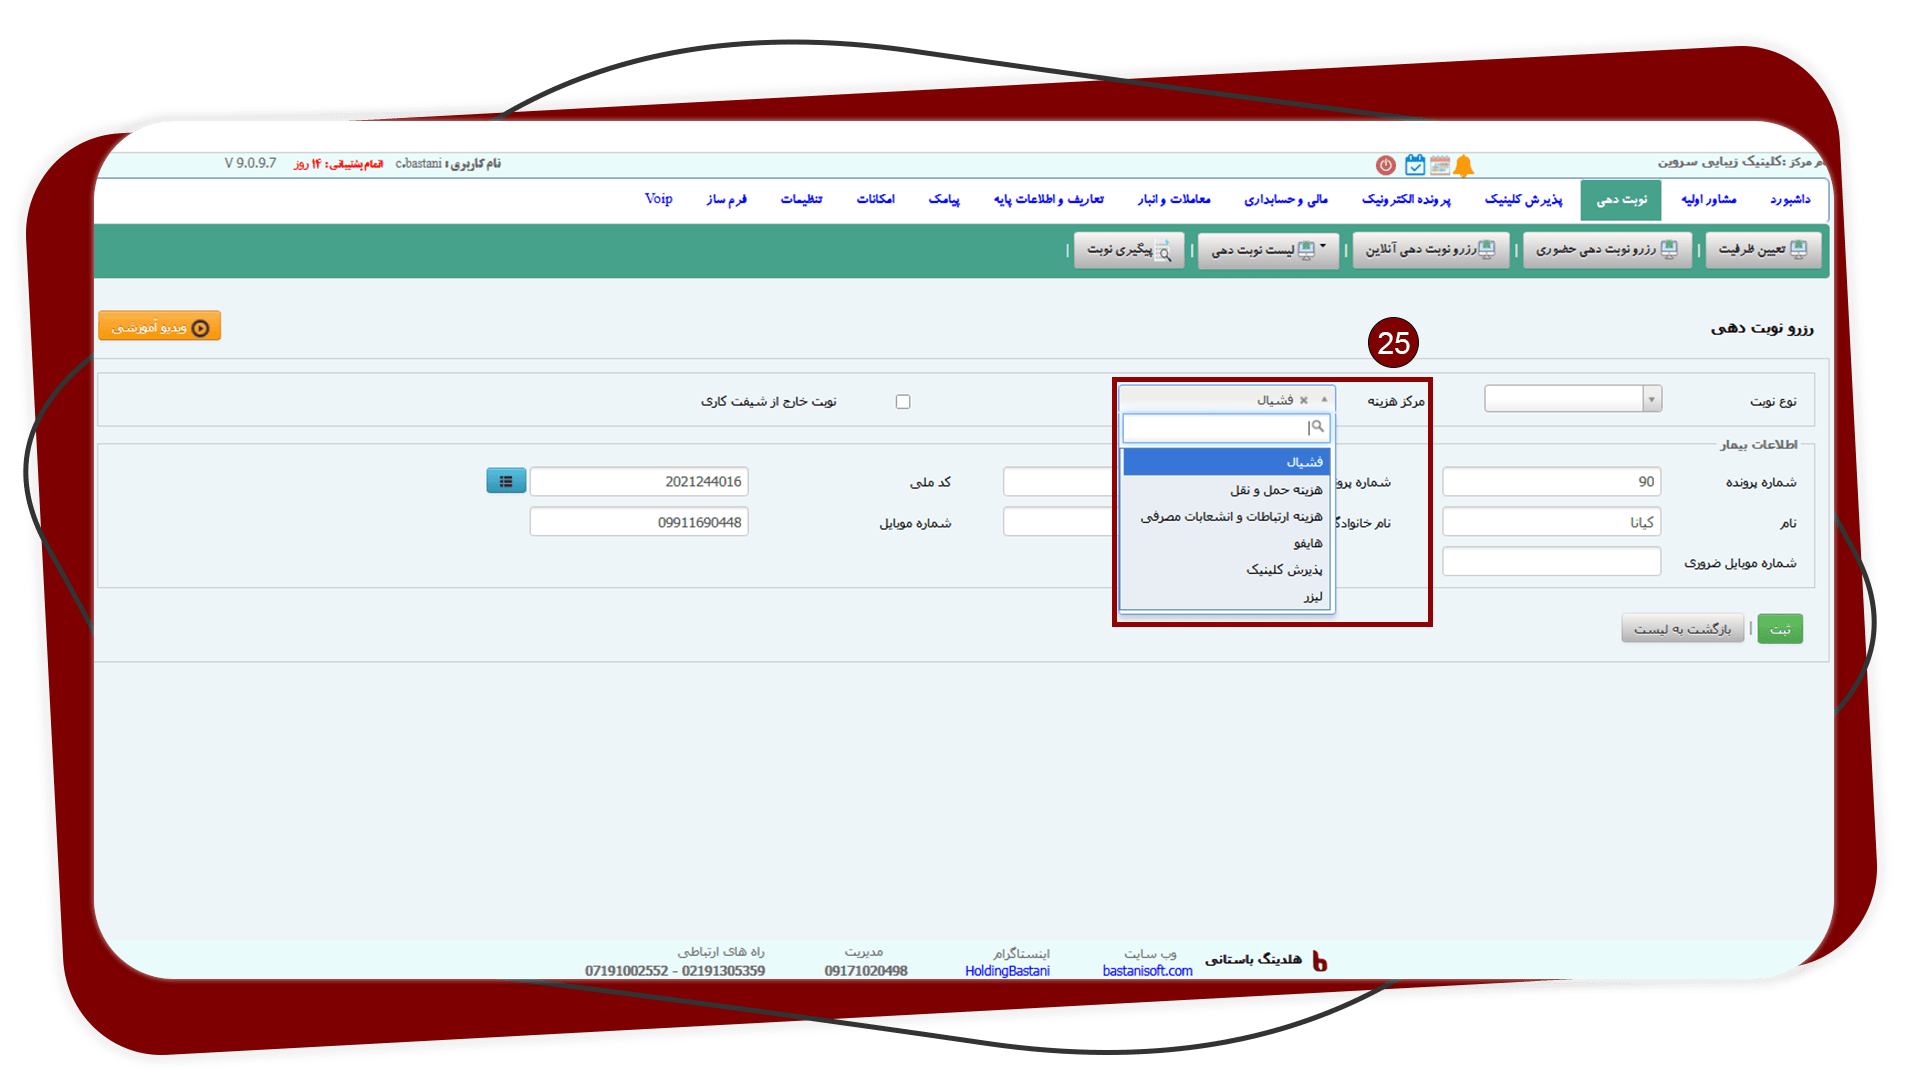Open HoldingBastani Instagram link
This screenshot has width=1920, height=1080.
coord(1007,971)
